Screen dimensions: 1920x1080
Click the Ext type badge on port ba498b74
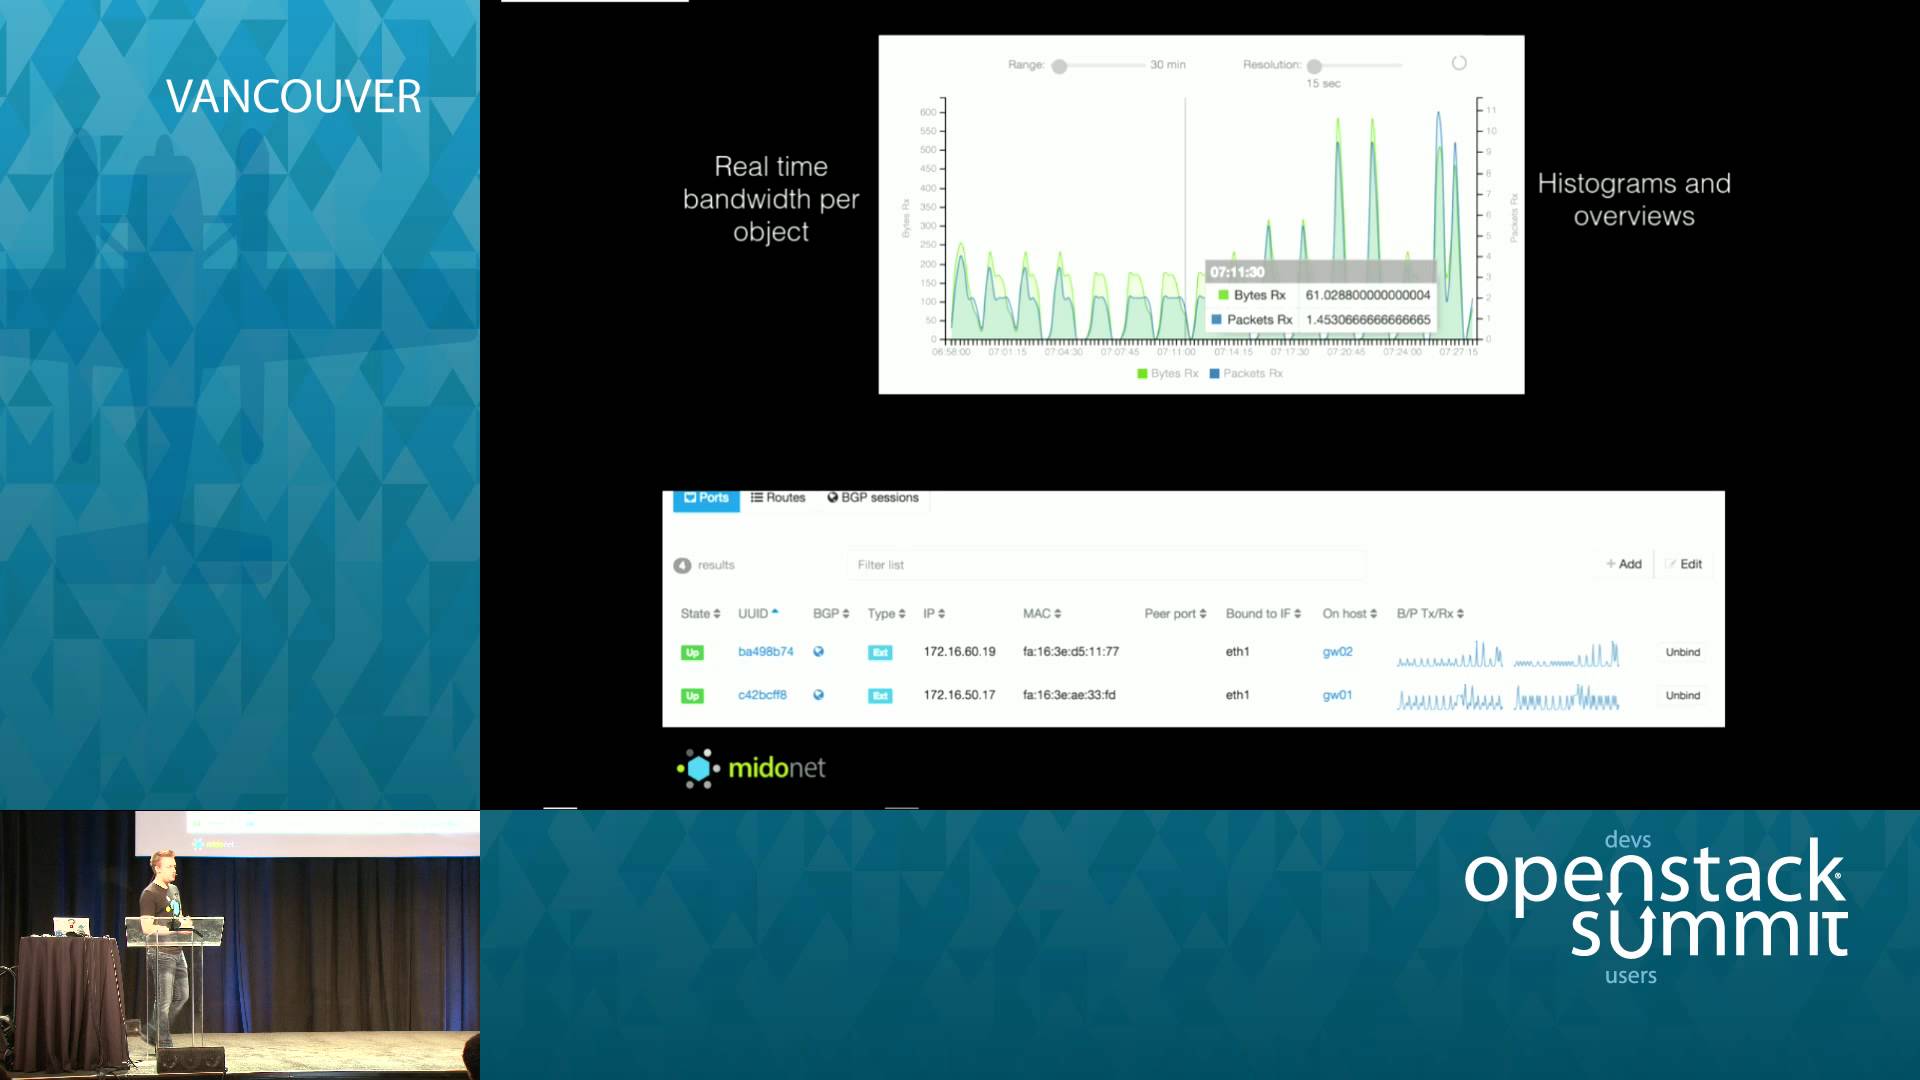click(x=880, y=651)
